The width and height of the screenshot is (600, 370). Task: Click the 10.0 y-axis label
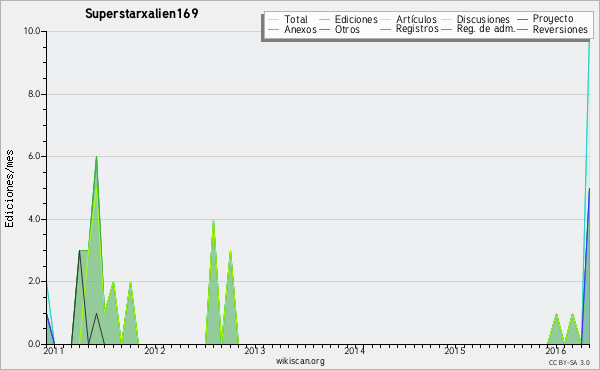pyautogui.click(x=32, y=31)
